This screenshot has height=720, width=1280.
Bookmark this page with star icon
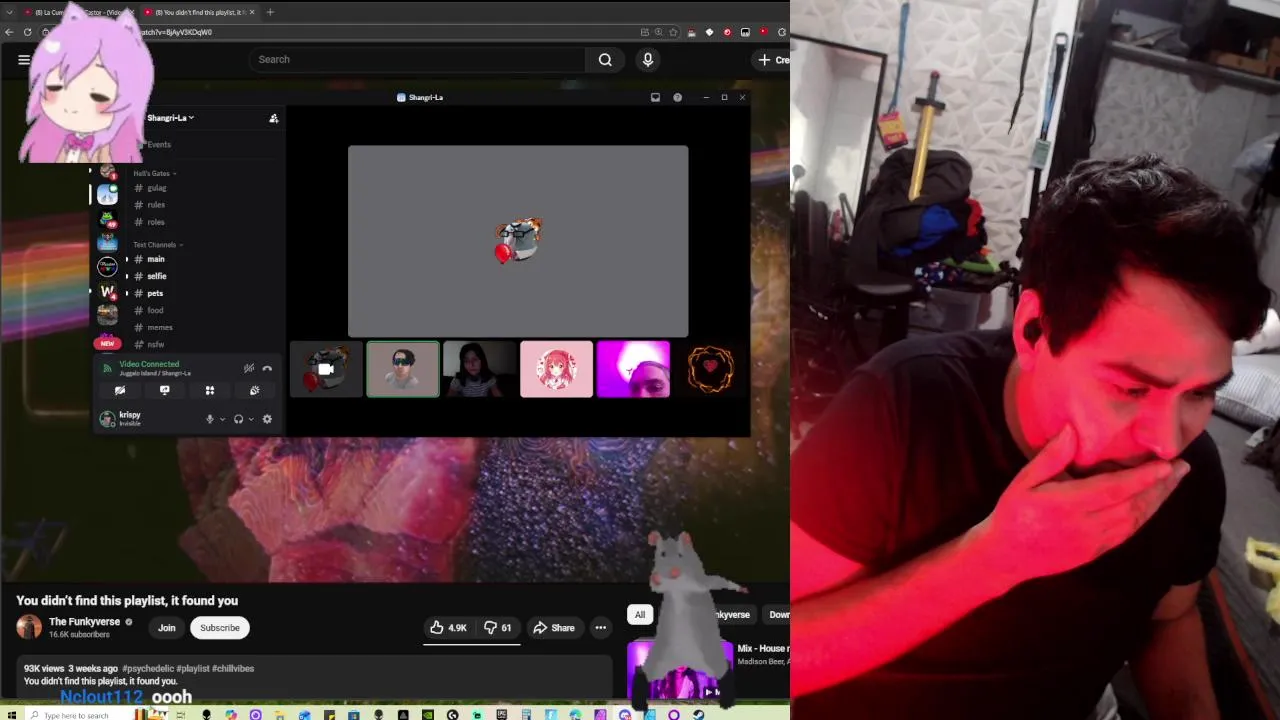tap(673, 32)
